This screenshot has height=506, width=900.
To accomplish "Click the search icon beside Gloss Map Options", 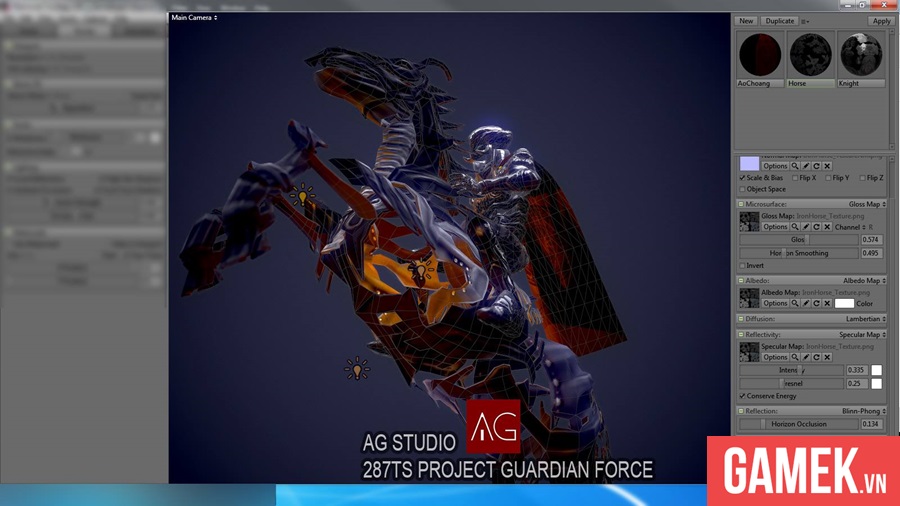I will pyautogui.click(x=795, y=227).
